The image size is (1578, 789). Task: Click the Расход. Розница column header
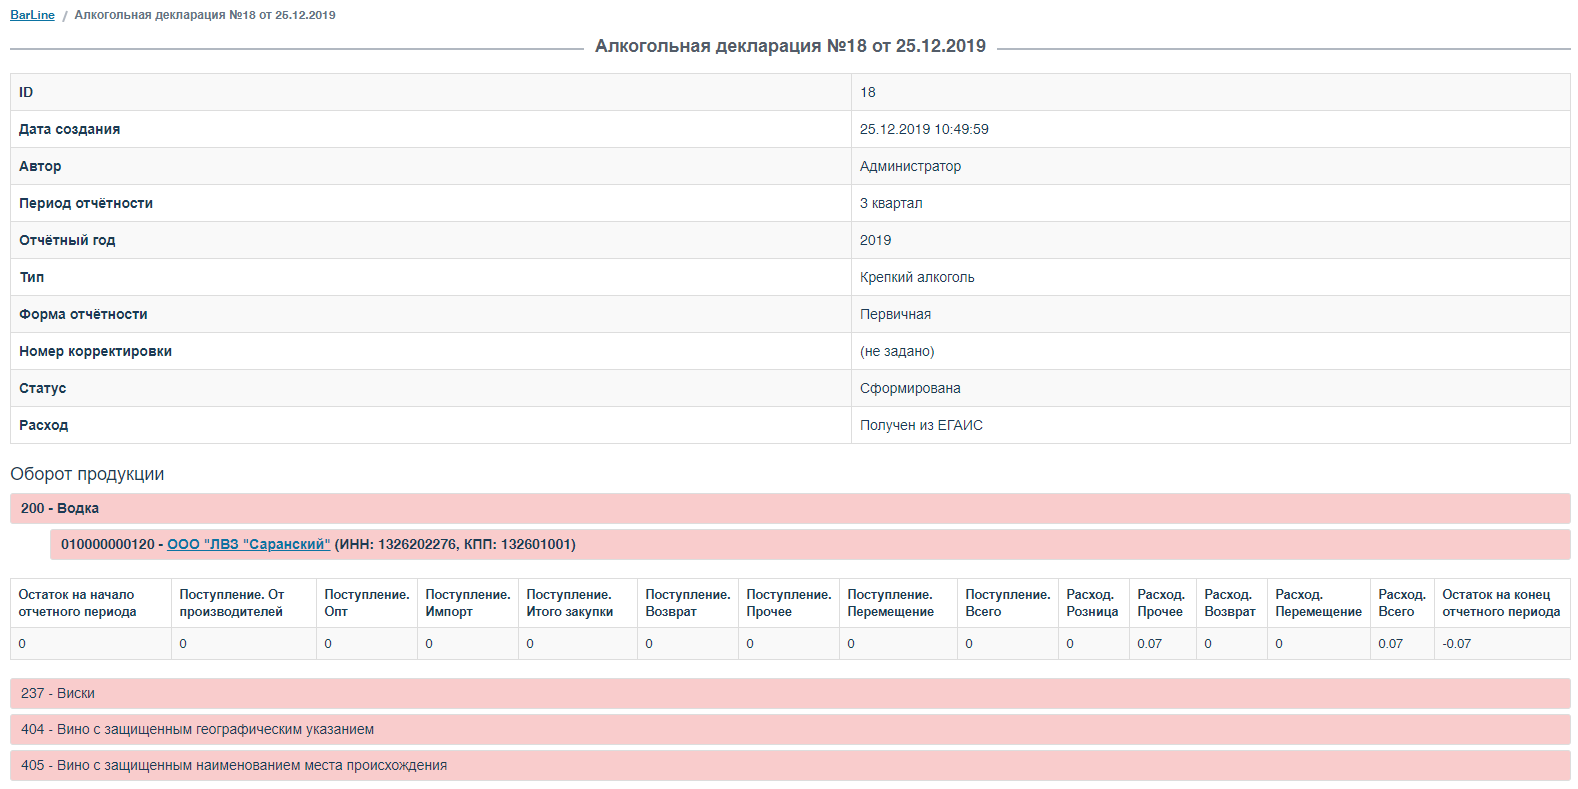tap(1093, 603)
